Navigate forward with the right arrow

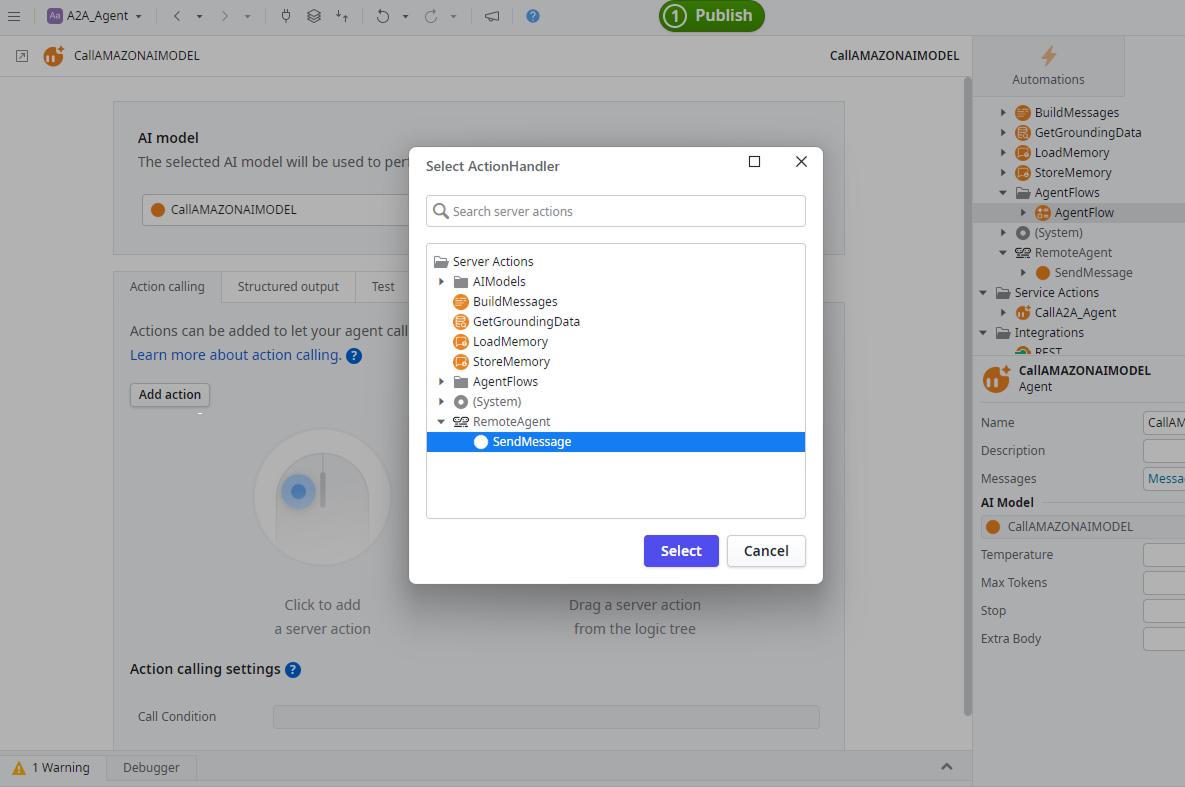(224, 16)
